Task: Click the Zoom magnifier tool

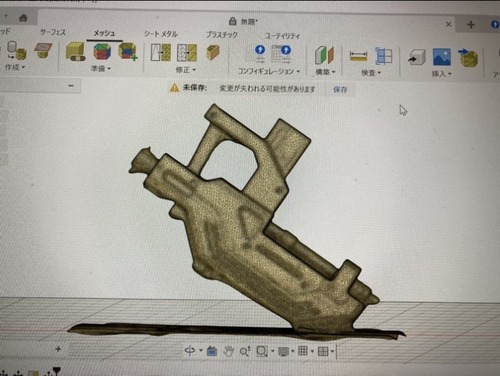Action: pyautogui.click(x=245, y=351)
